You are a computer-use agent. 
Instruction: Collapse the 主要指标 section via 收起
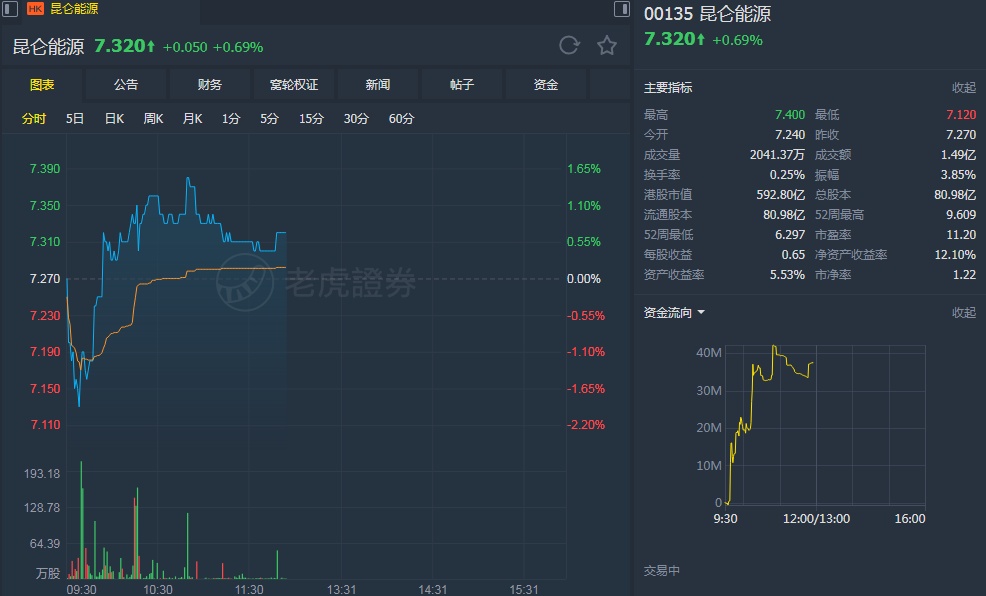(963, 88)
